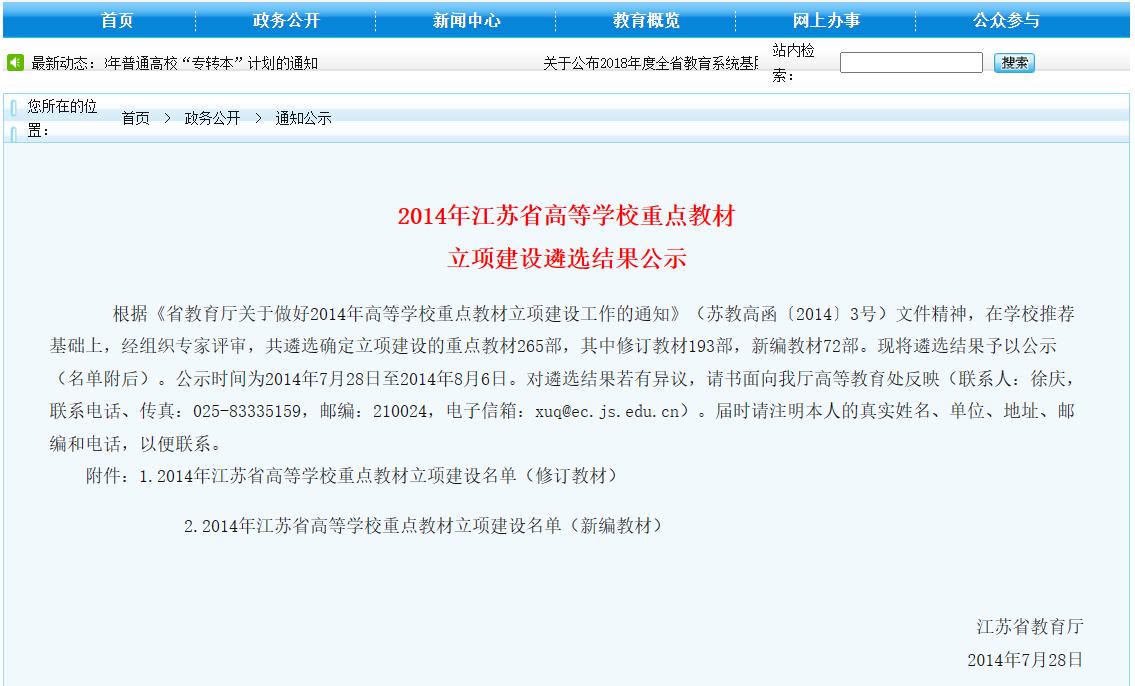Click the speaker icon beside 最新动态
This screenshot has width=1135, height=686.
(15, 63)
